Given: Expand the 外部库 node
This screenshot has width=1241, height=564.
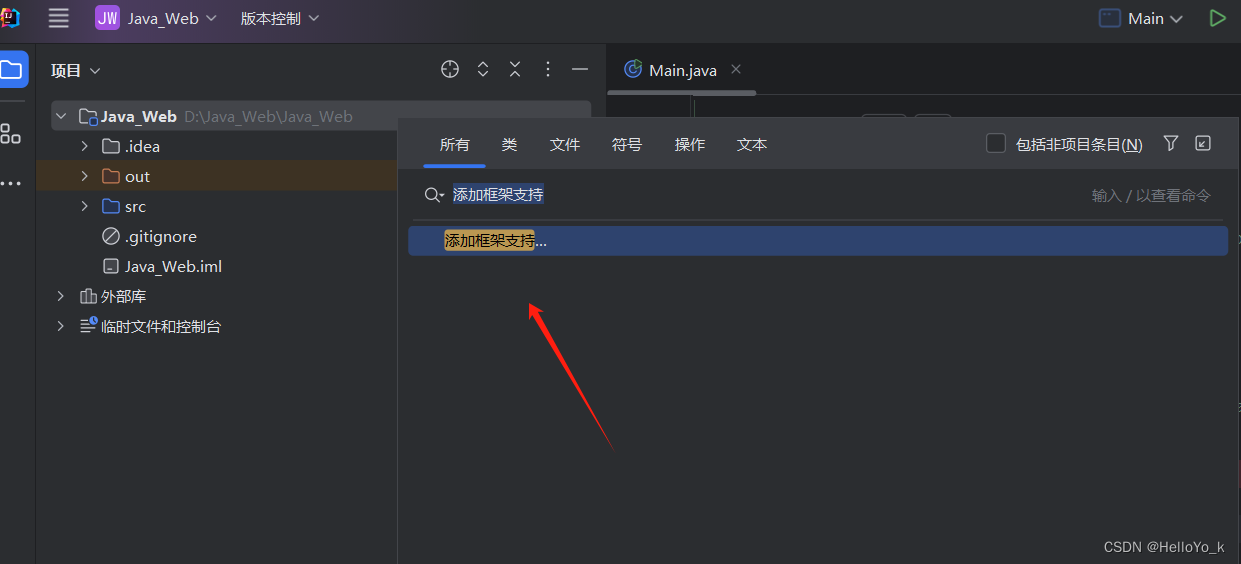Looking at the screenshot, I should [61, 296].
